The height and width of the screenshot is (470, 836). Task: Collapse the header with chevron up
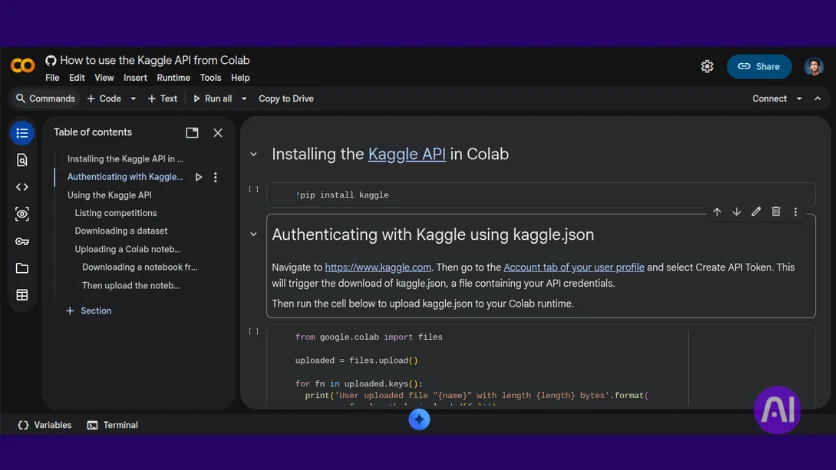pyautogui.click(x=817, y=99)
